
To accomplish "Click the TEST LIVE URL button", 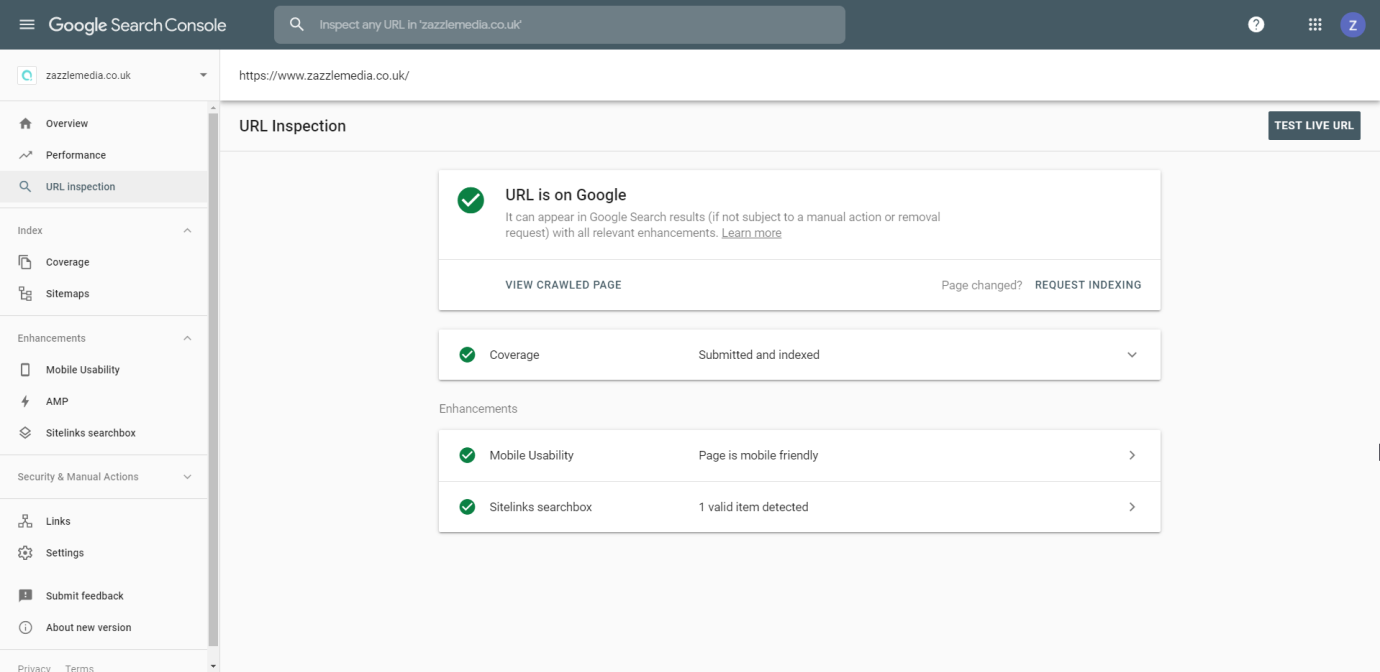I will 1314,125.
